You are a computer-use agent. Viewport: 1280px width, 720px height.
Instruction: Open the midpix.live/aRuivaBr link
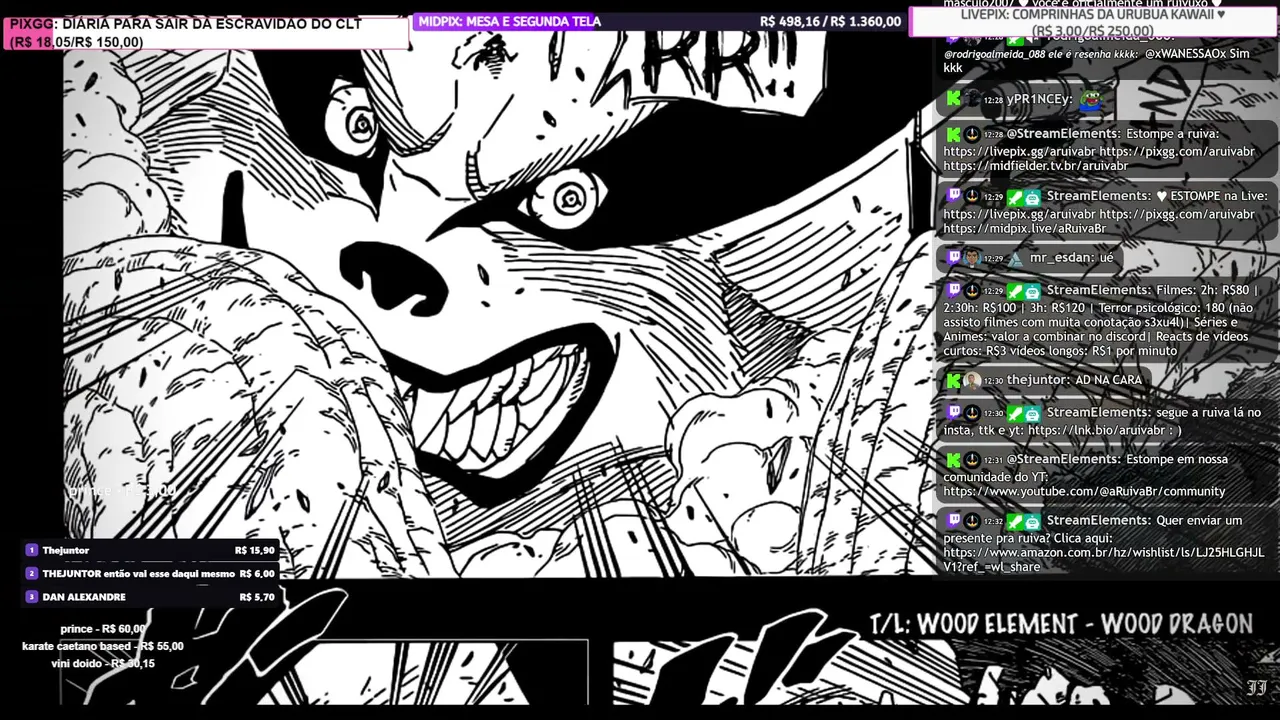point(1024,228)
